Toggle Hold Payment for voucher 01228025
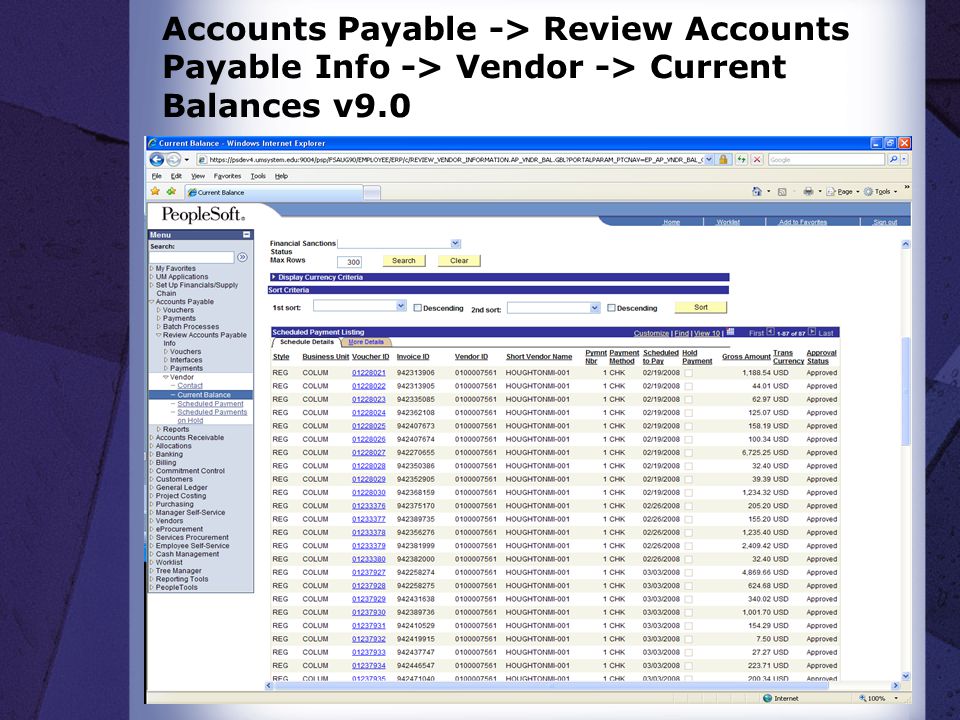 coord(689,426)
